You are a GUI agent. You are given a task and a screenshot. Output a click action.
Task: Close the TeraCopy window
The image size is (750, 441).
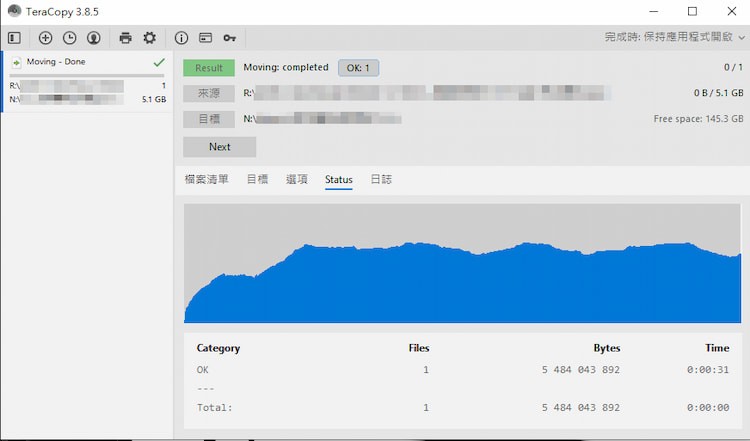[731, 11]
